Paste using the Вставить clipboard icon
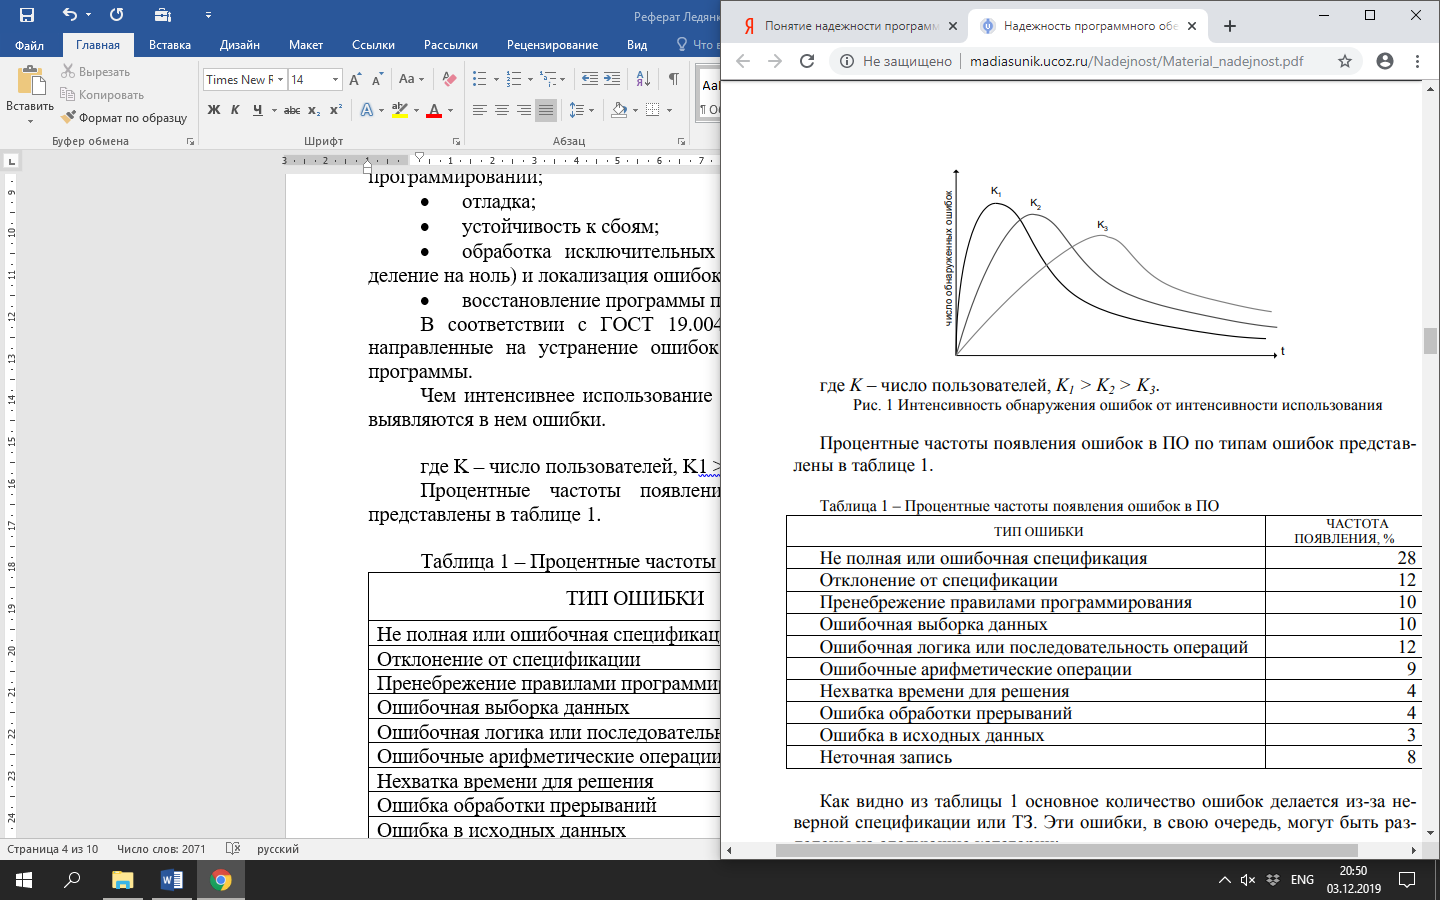Viewport: 1440px width, 900px height. tap(30, 80)
